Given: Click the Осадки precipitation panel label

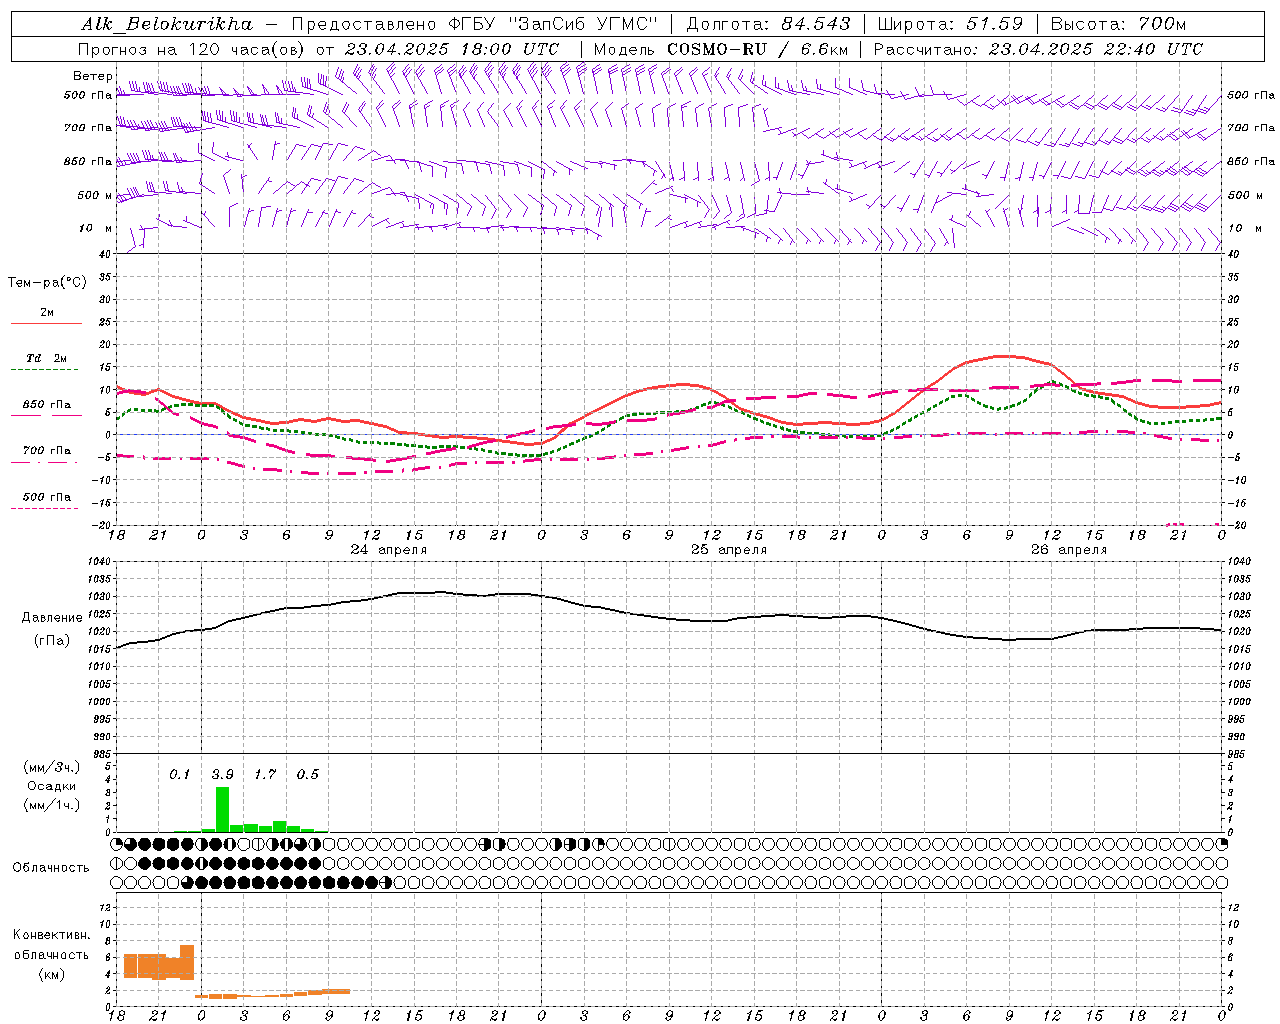Looking at the screenshot, I should [x=51, y=786].
